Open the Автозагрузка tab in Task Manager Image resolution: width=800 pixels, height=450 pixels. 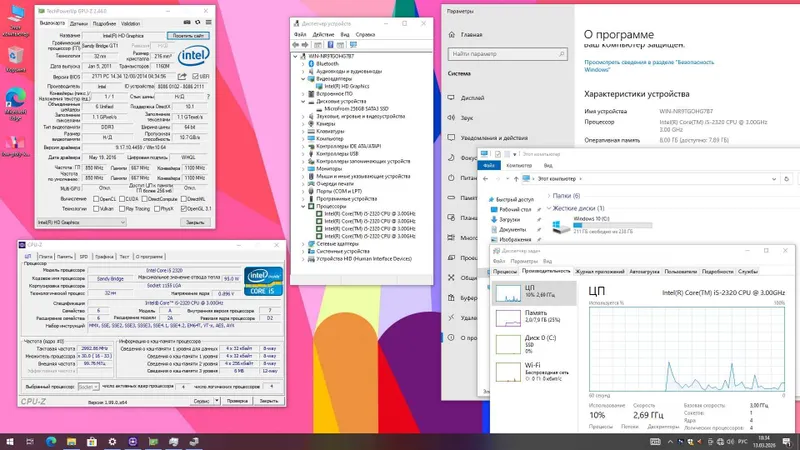click(644, 271)
